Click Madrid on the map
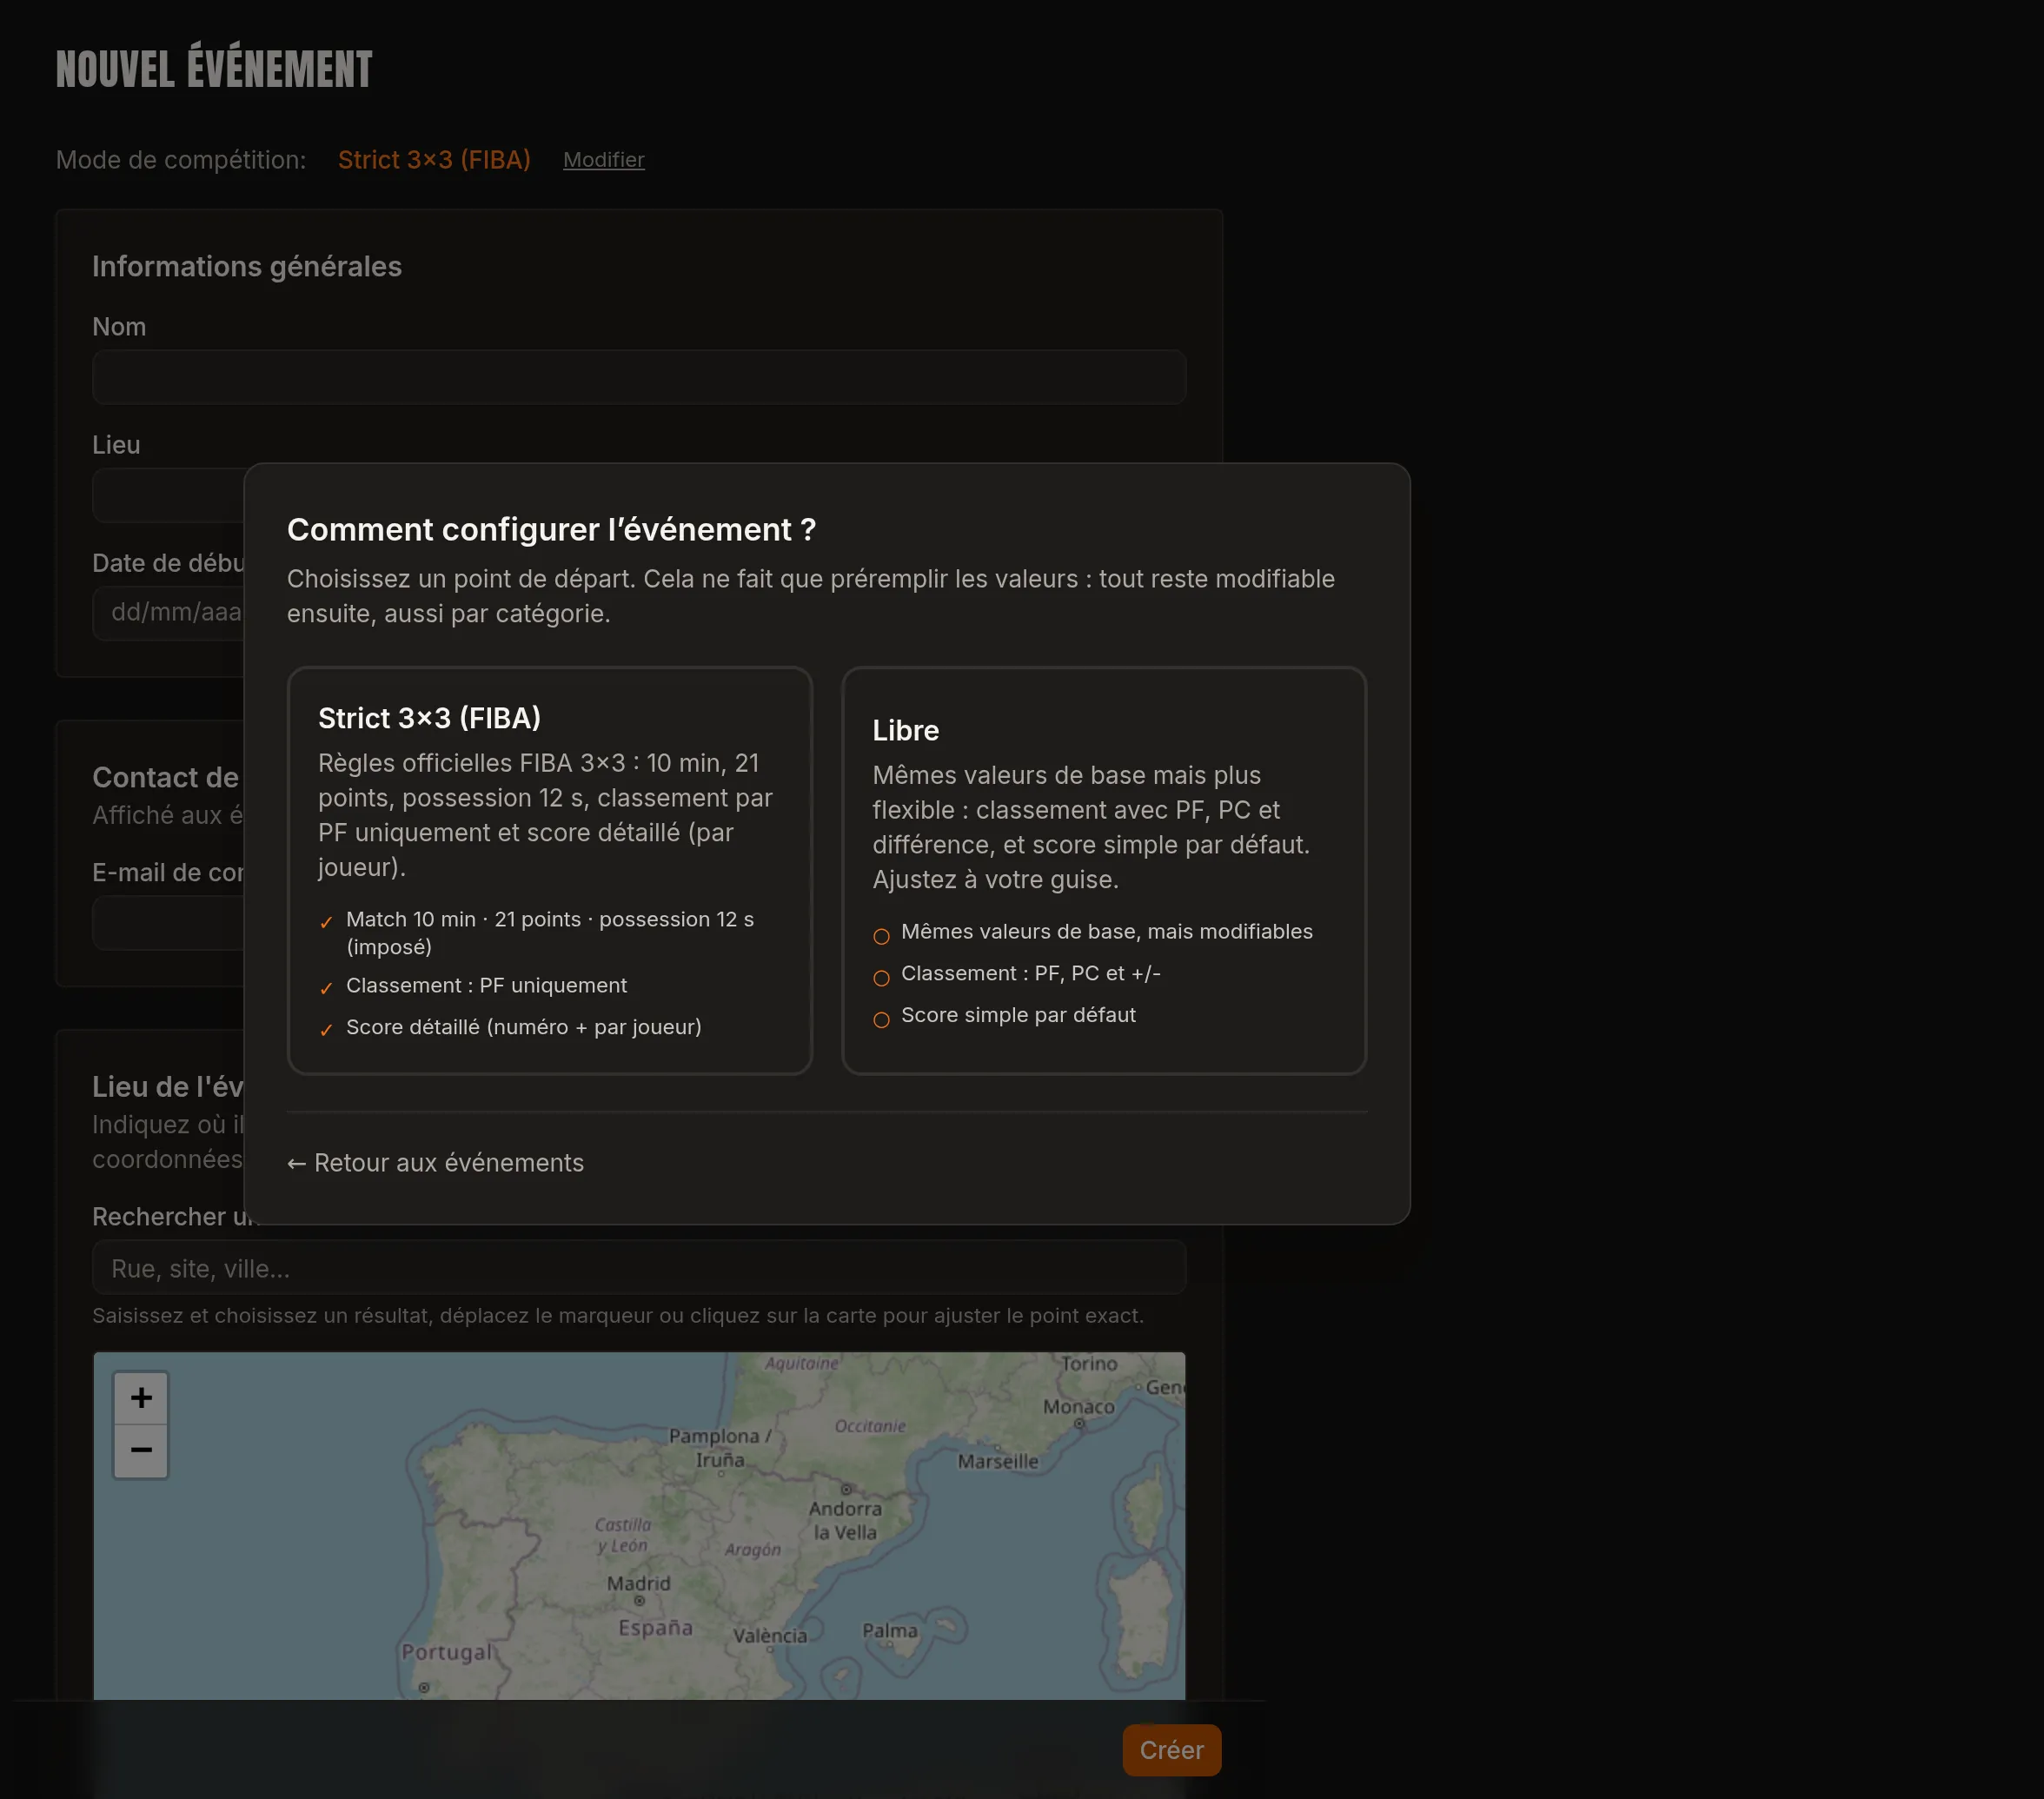This screenshot has width=2044, height=1799. pyautogui.click(x=639, y=1584)
